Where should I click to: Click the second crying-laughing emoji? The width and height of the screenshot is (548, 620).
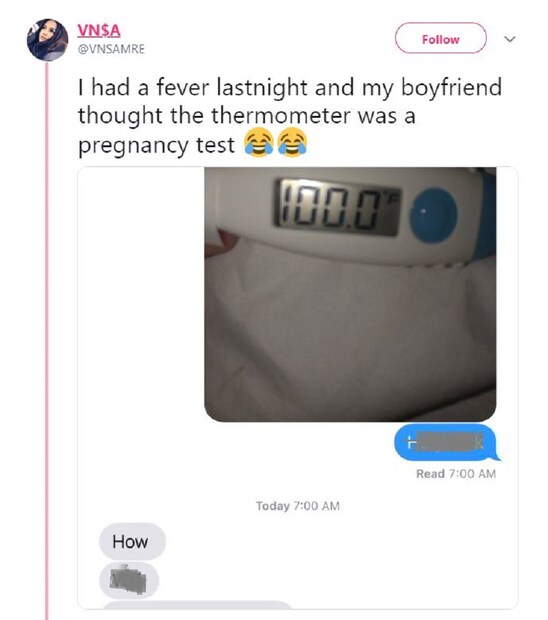click(293, 142)
